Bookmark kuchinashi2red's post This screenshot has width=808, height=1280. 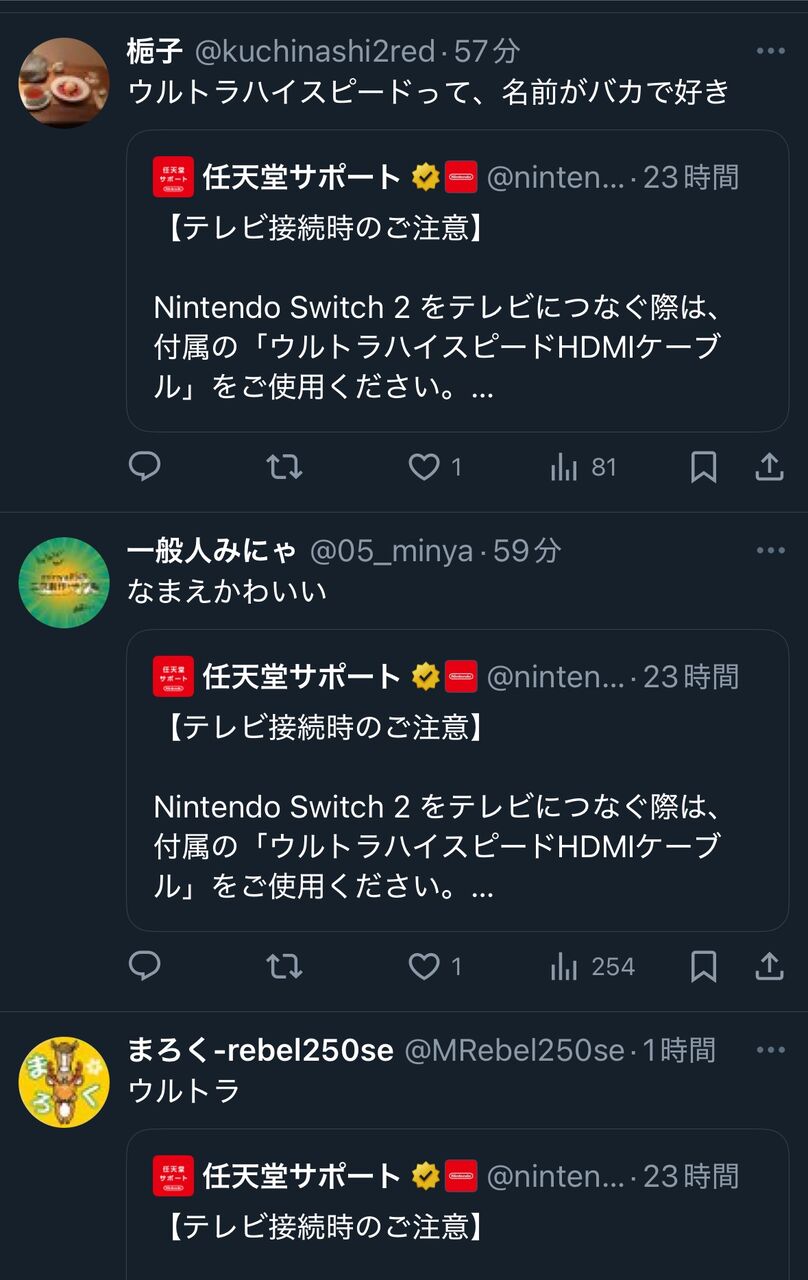[703, 467]
